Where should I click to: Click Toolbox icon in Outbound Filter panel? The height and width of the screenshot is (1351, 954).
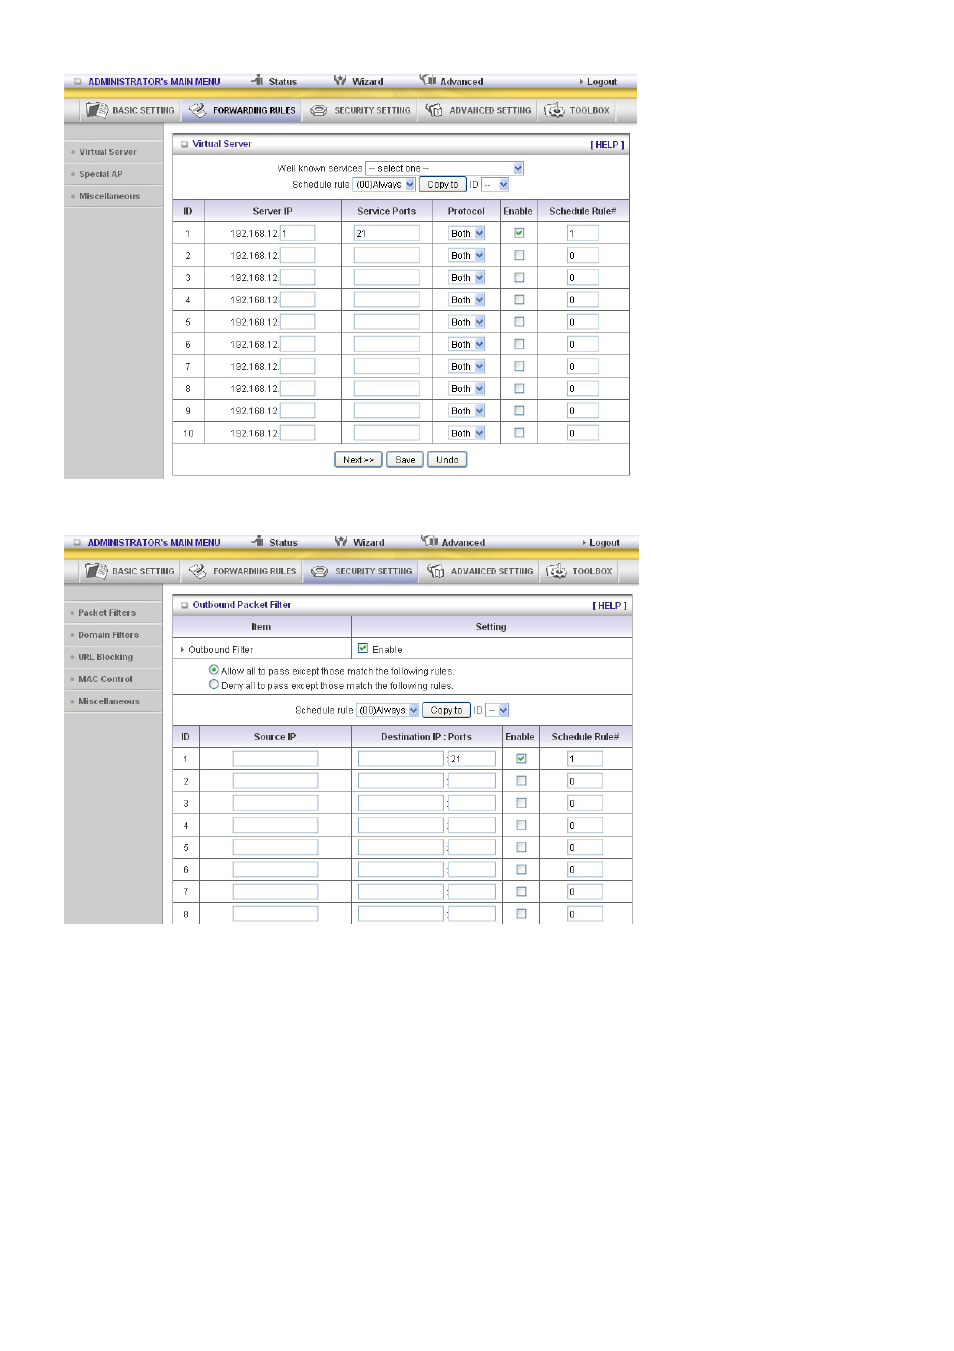pyautogui.click(x=556, y=571)
